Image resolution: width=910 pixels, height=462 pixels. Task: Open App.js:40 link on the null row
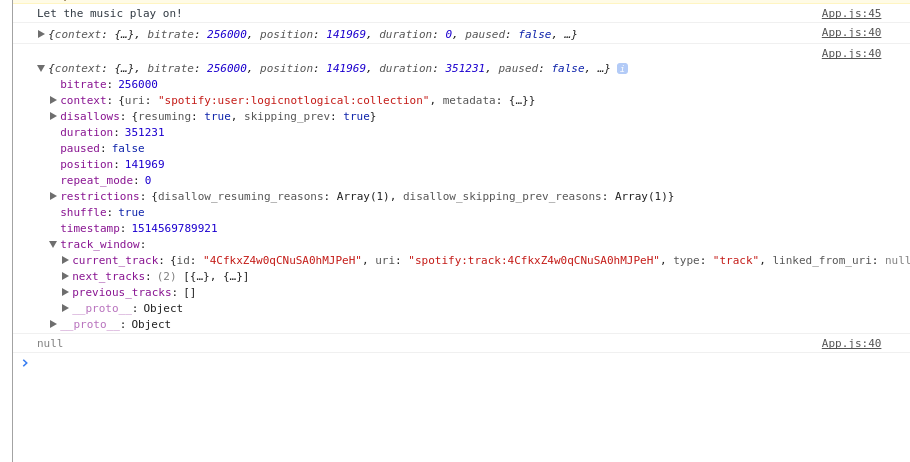coord(851,343)
